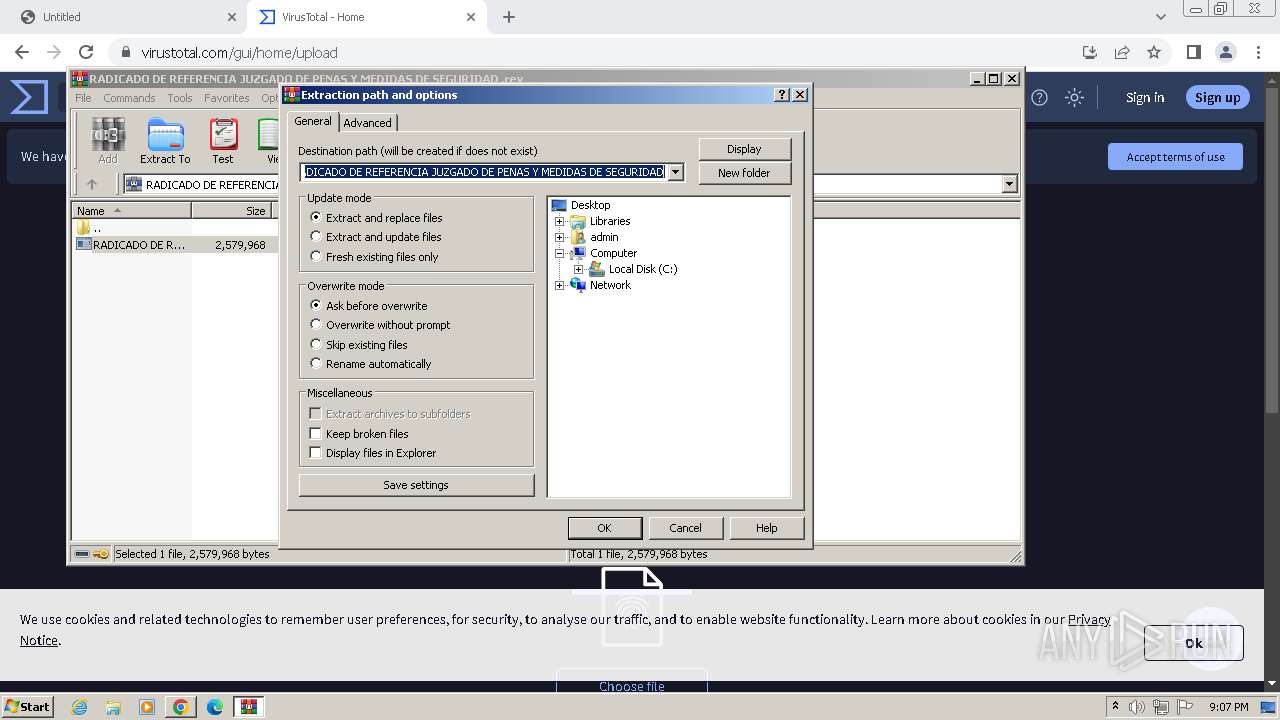Click the WinRAR Add toolbar icon
The image size is (1280, 720).
point(108,141)
